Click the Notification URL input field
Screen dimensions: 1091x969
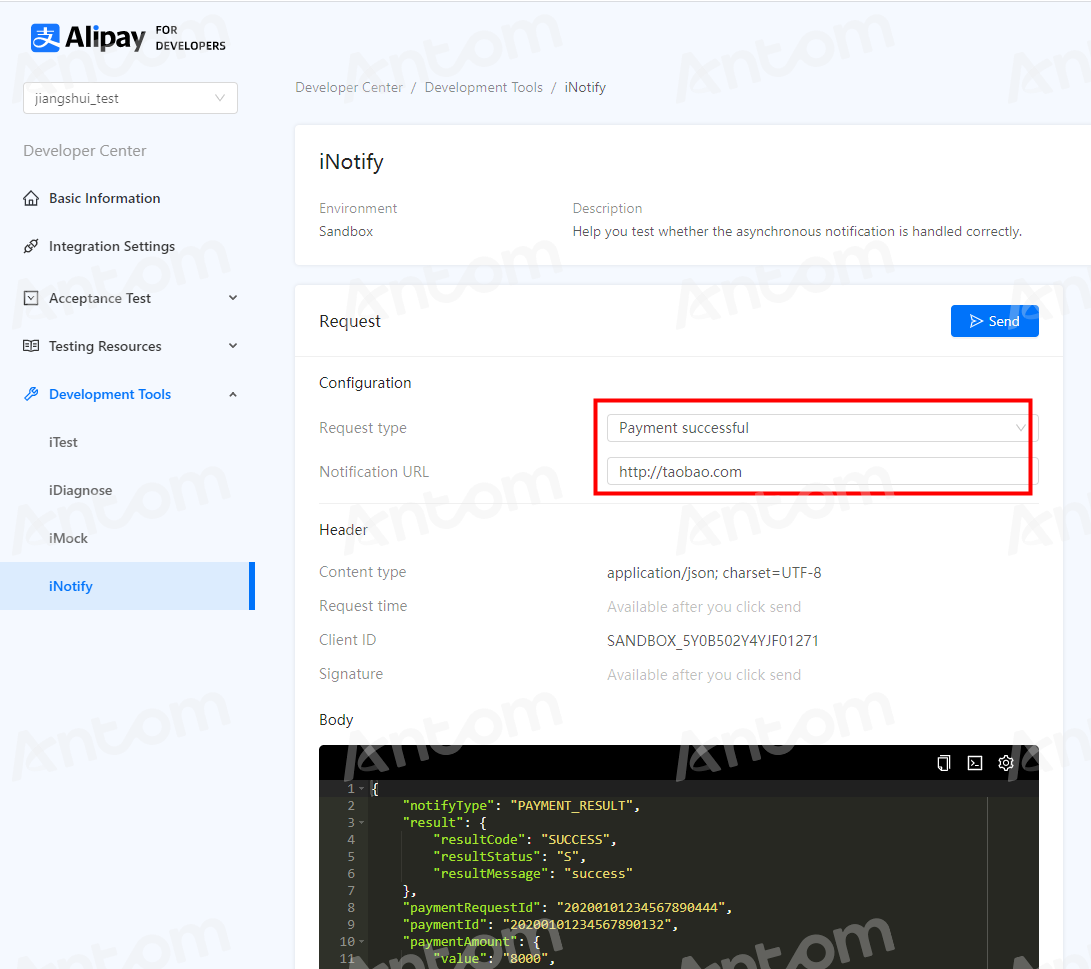click(822, 472)
